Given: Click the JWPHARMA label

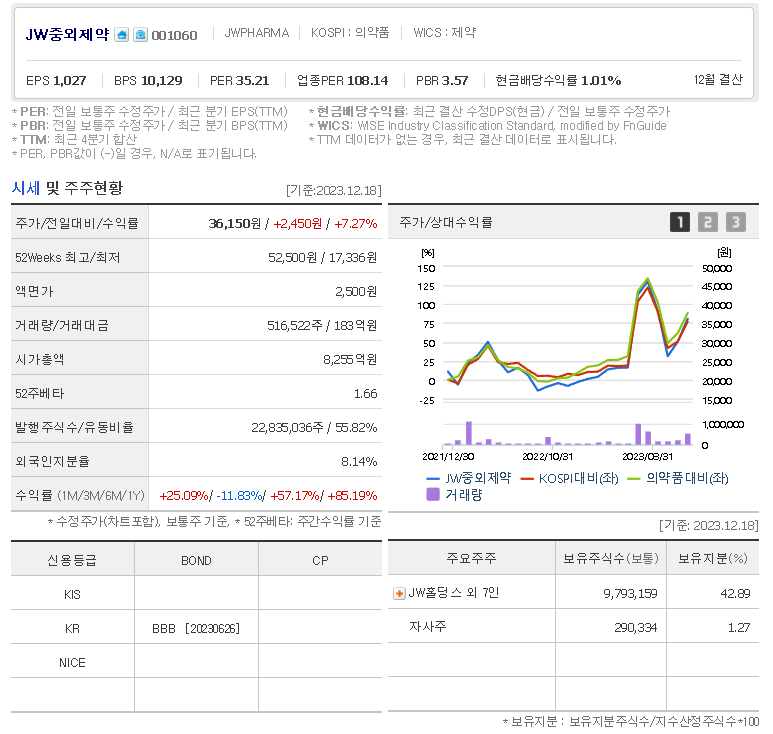Looking at the screenshot, I should (256, 33).
